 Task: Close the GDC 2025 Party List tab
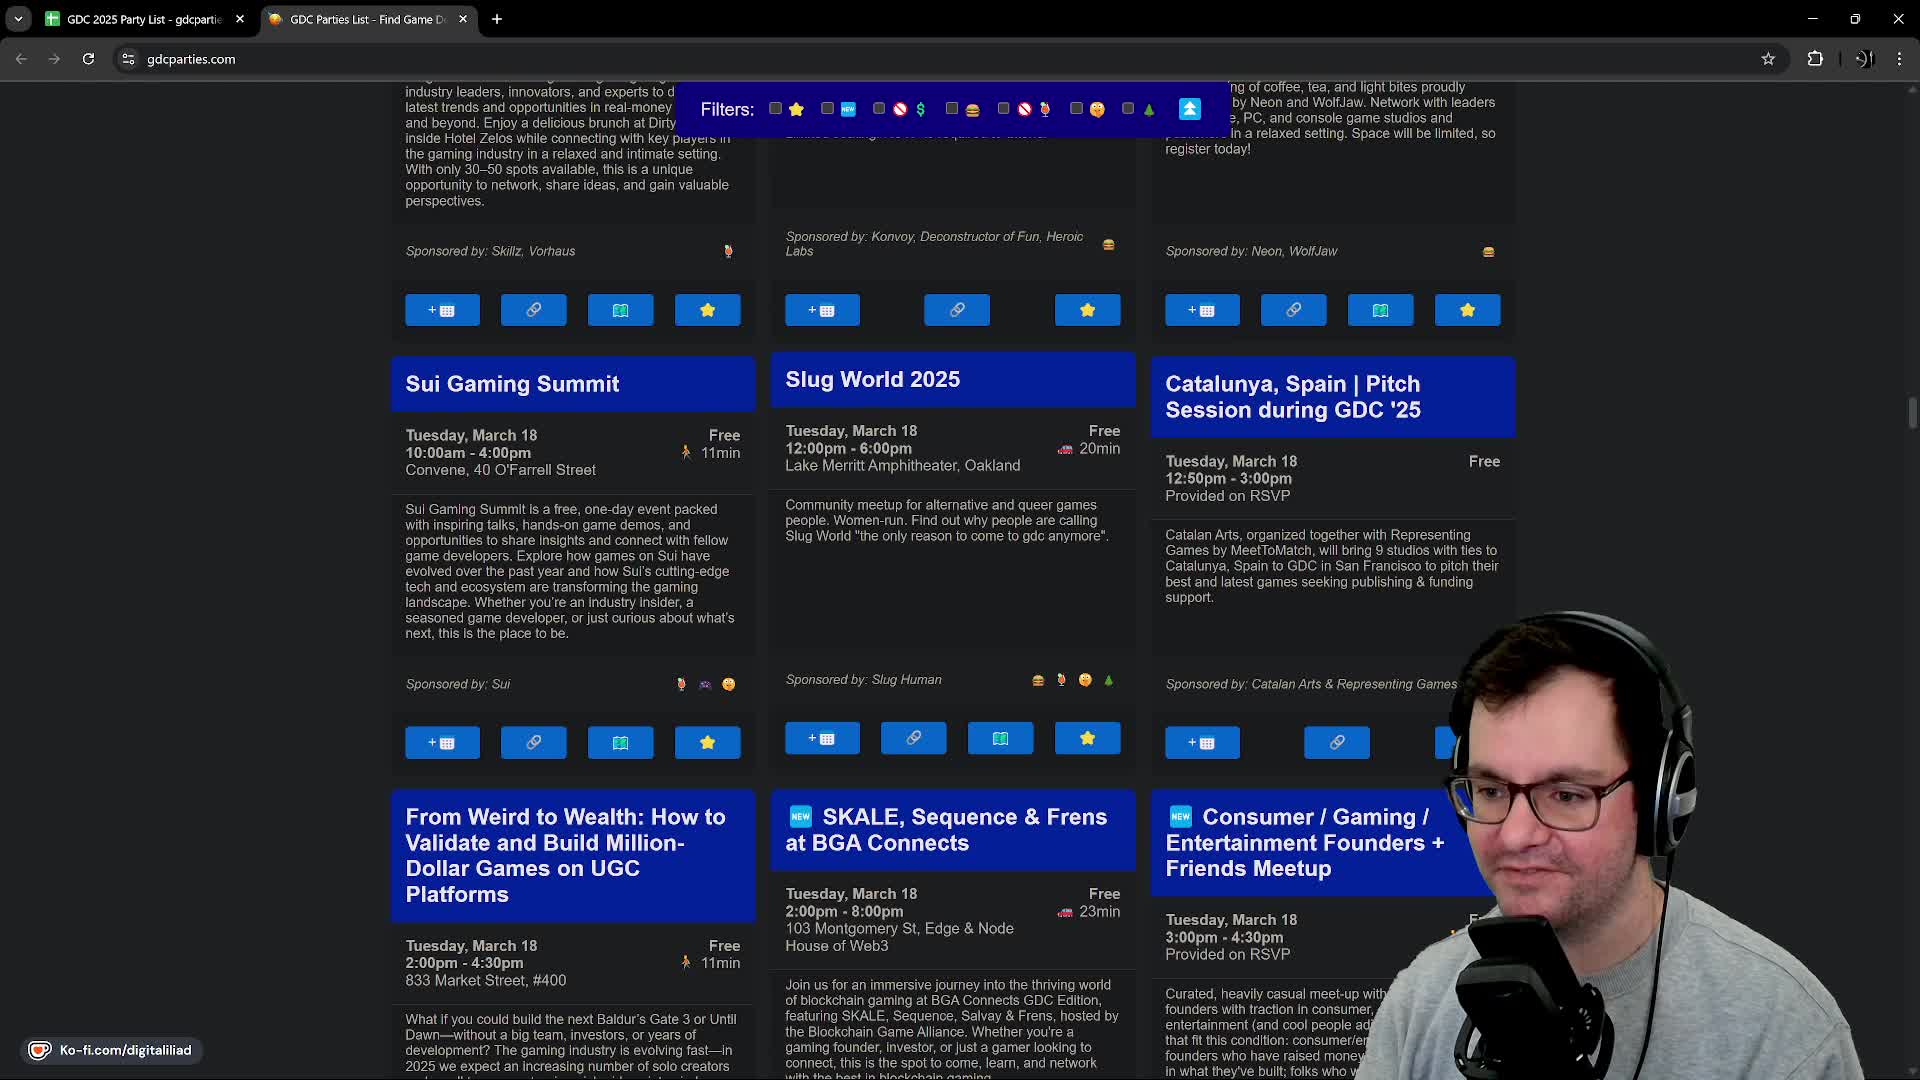pyautogui.click(x=240, y=19)
